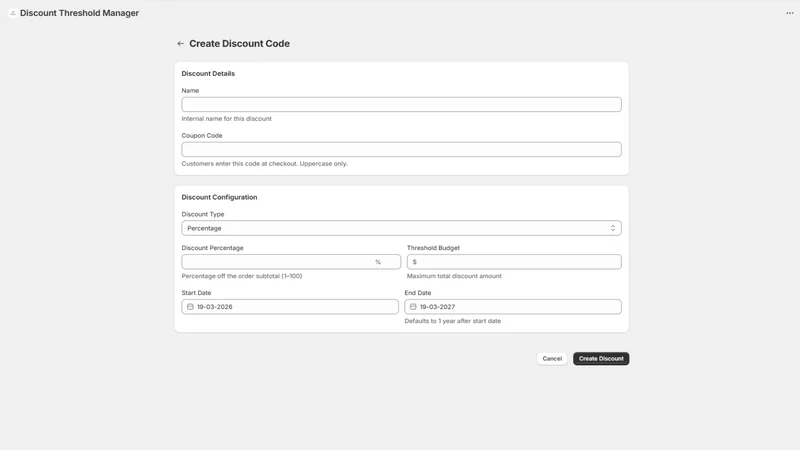The image size is (800, 450).
Task: Click the Coupon Code input field
Action: (401, 149)
